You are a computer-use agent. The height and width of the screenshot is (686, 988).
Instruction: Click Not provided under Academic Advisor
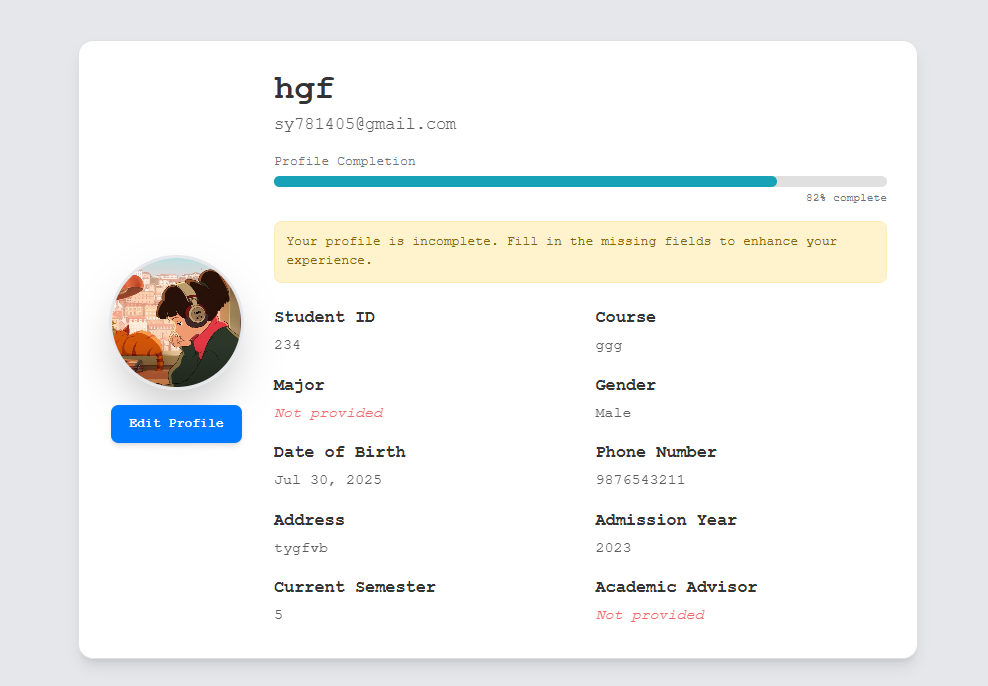(650, 615)
